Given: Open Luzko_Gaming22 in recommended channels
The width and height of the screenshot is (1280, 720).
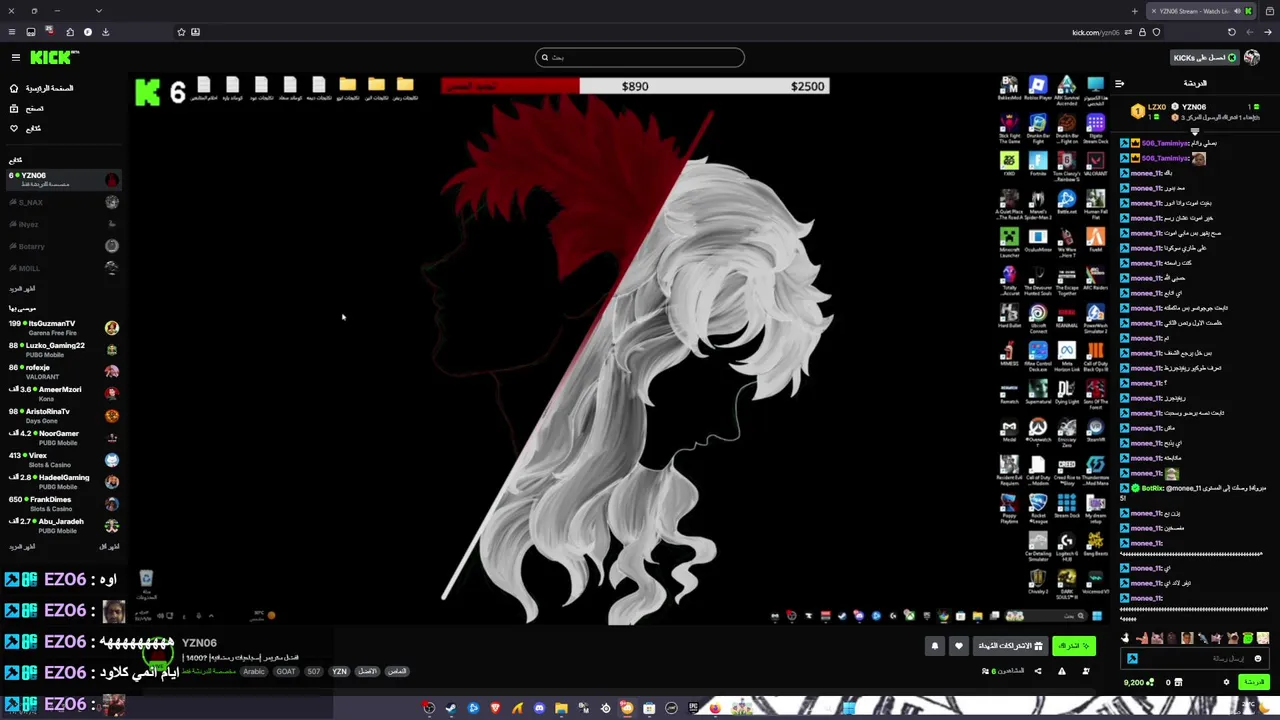Looking at the screenshot, I should tap(62, 350).
